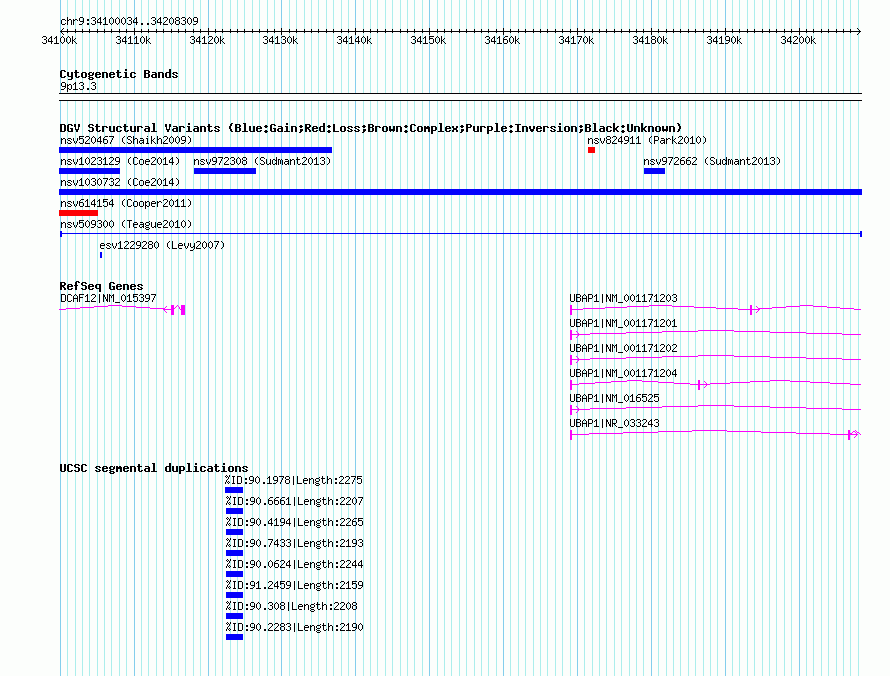Select the 9p13.3 band label
The height and width of the screenshot is (676, 890).
78,86
